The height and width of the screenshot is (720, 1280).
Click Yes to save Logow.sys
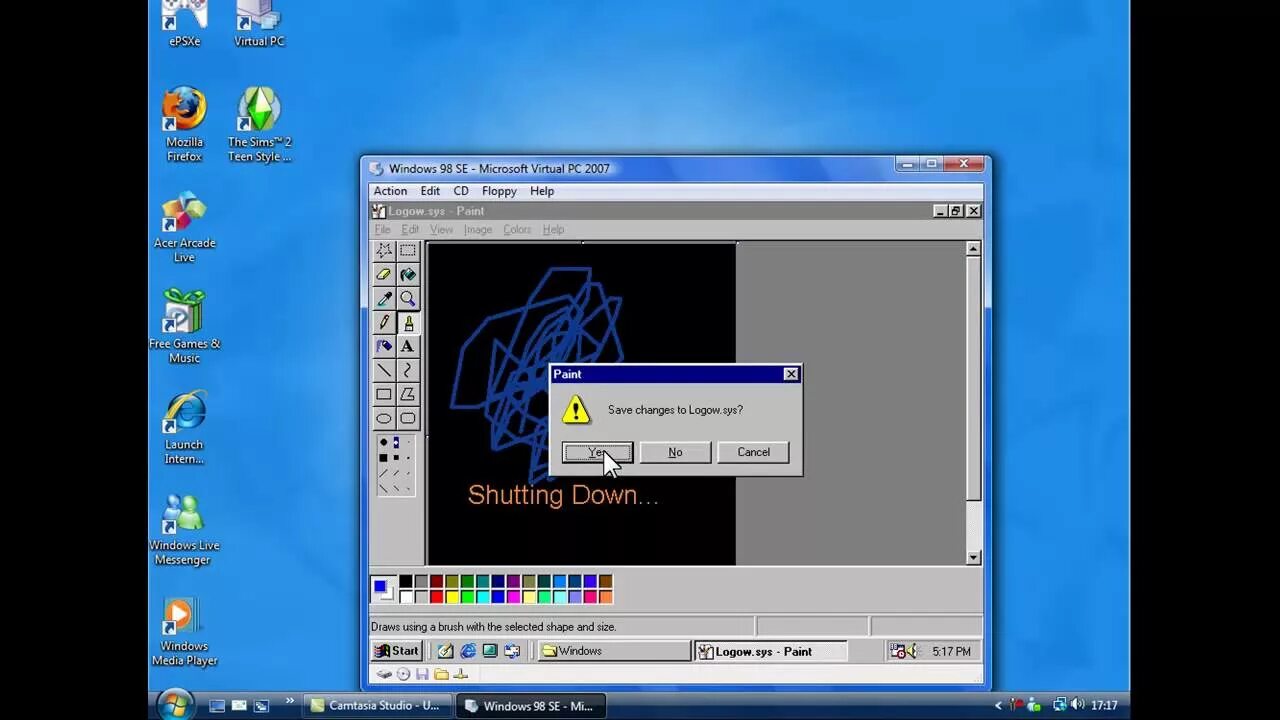pyautogui.click(x=597, y=452)
